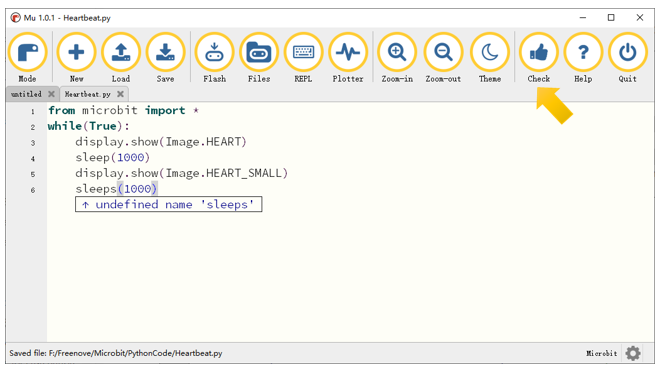Open the settings gear in status bar
Viewport: 662px width, 369px height.
point(633,353)
